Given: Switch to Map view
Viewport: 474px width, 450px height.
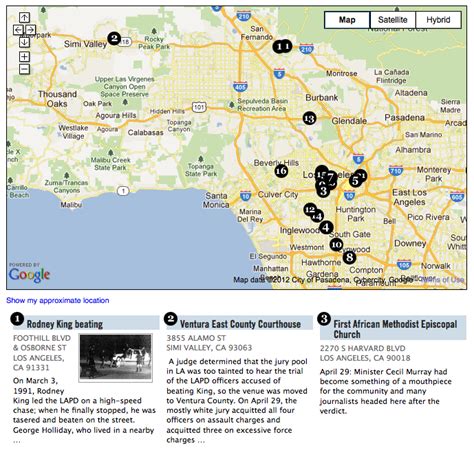Looking at the screenshot, I should 347,20.
